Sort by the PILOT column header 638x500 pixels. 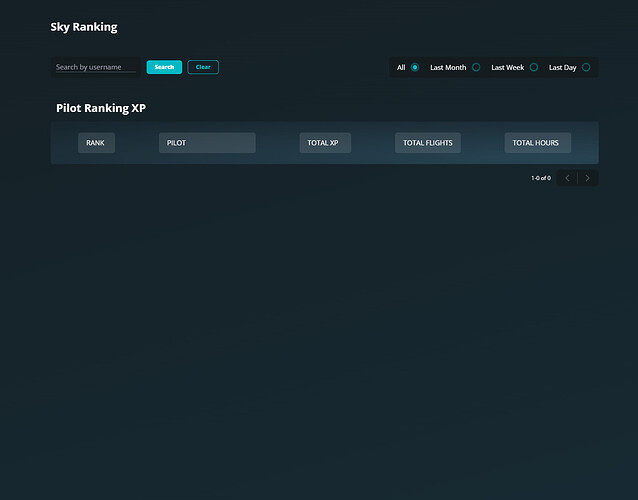click(x=207, y=143)
